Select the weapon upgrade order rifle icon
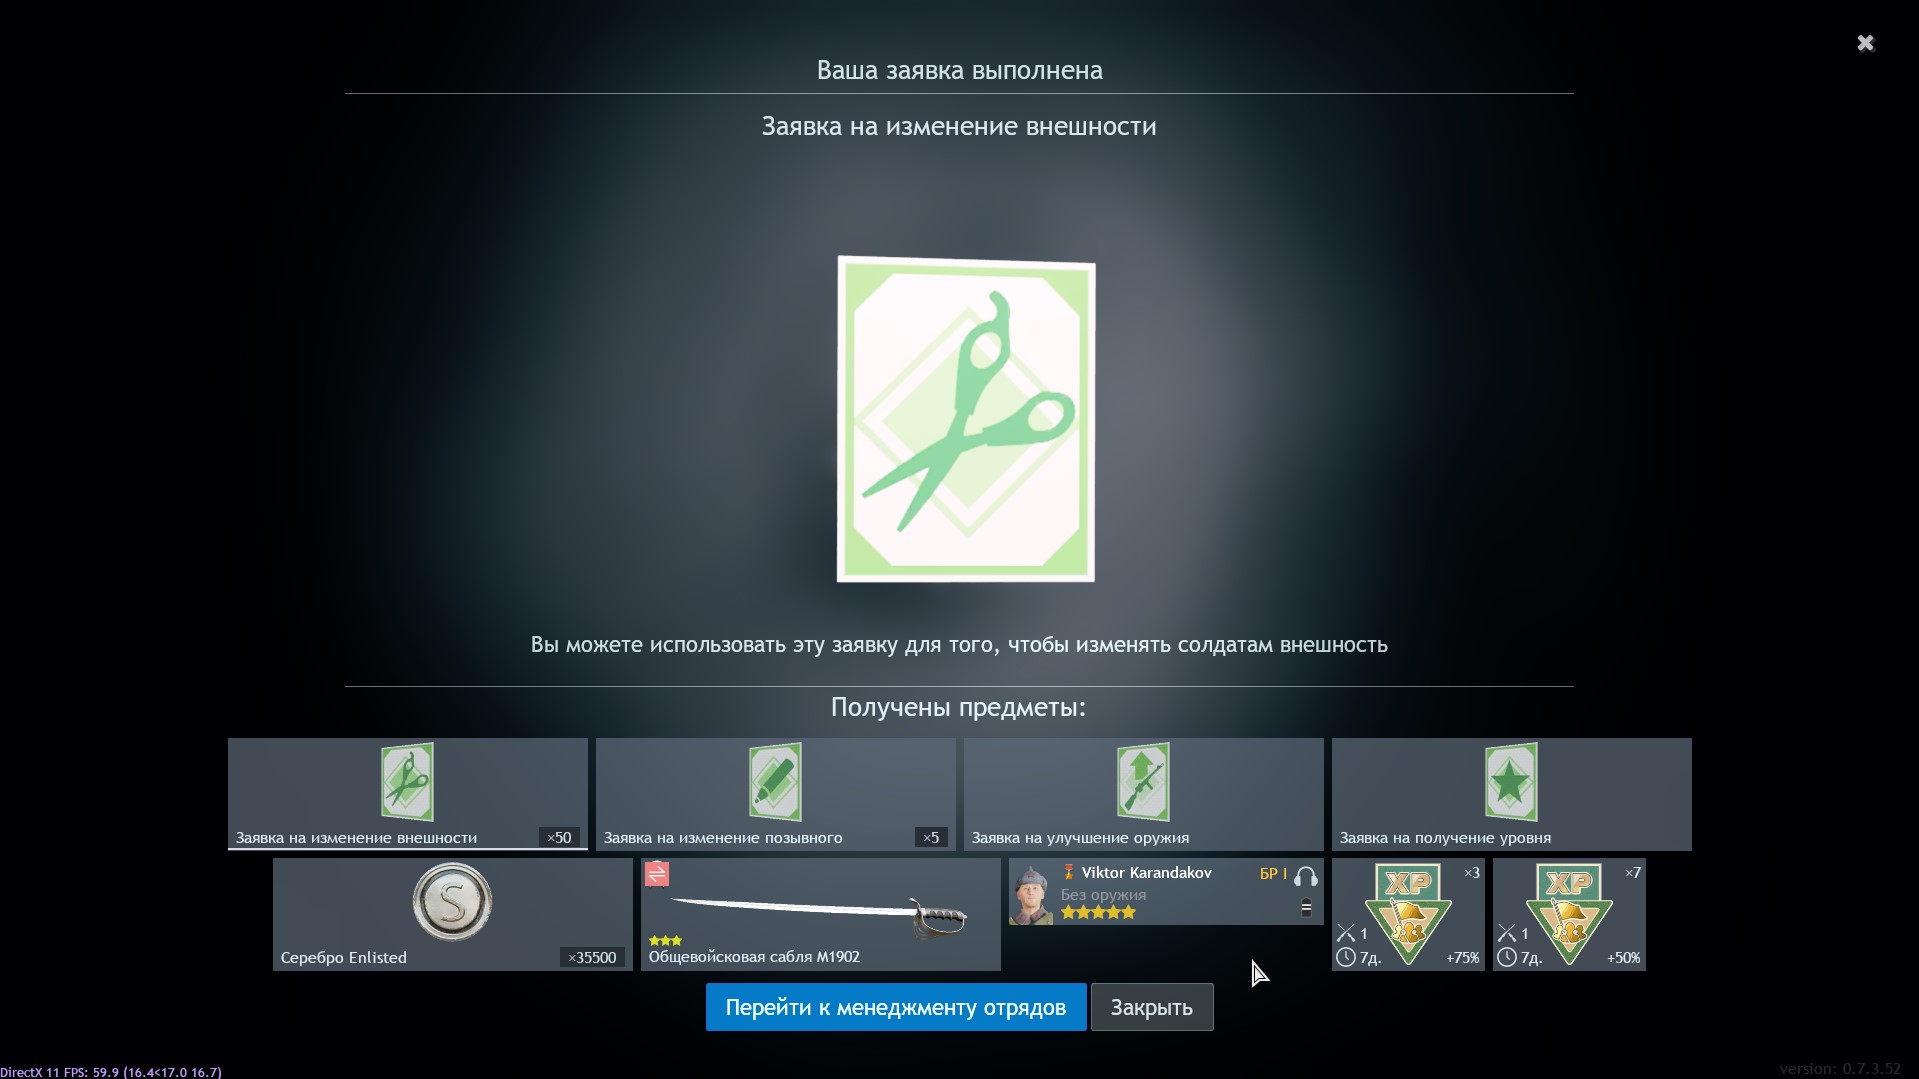Viewport: 1919px width, 1079px height. [x=1143, y=782]
